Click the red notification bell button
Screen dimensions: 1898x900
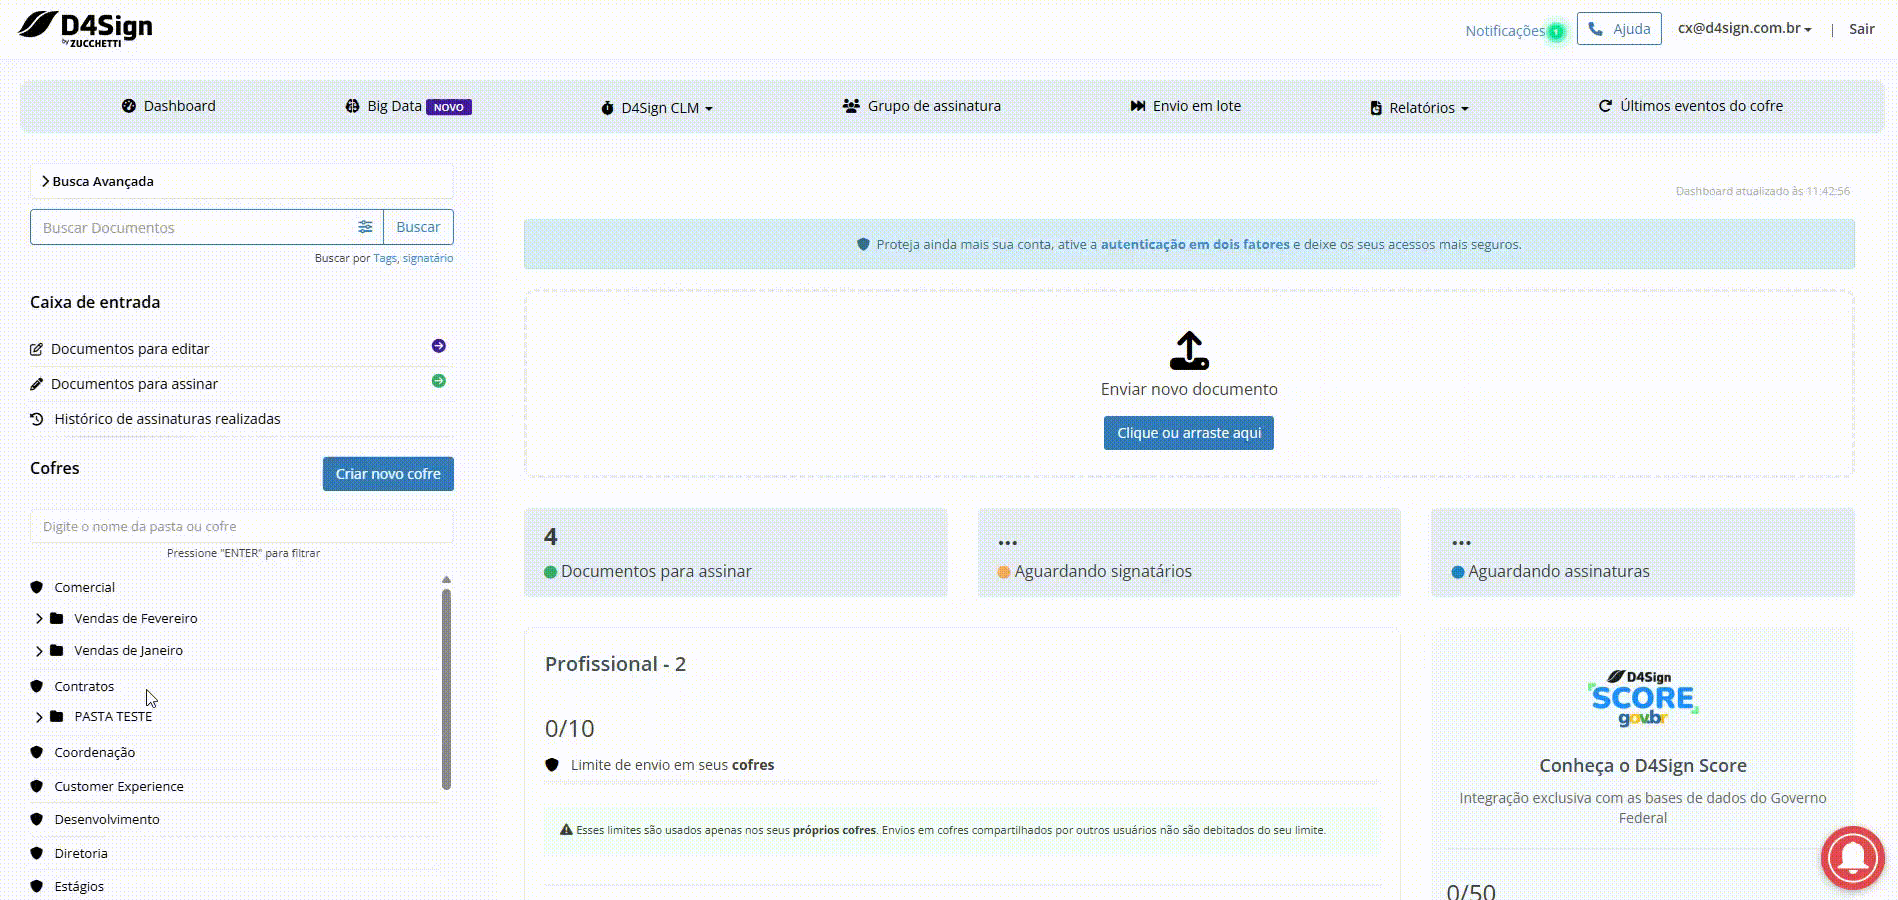tap(1852, 857)
